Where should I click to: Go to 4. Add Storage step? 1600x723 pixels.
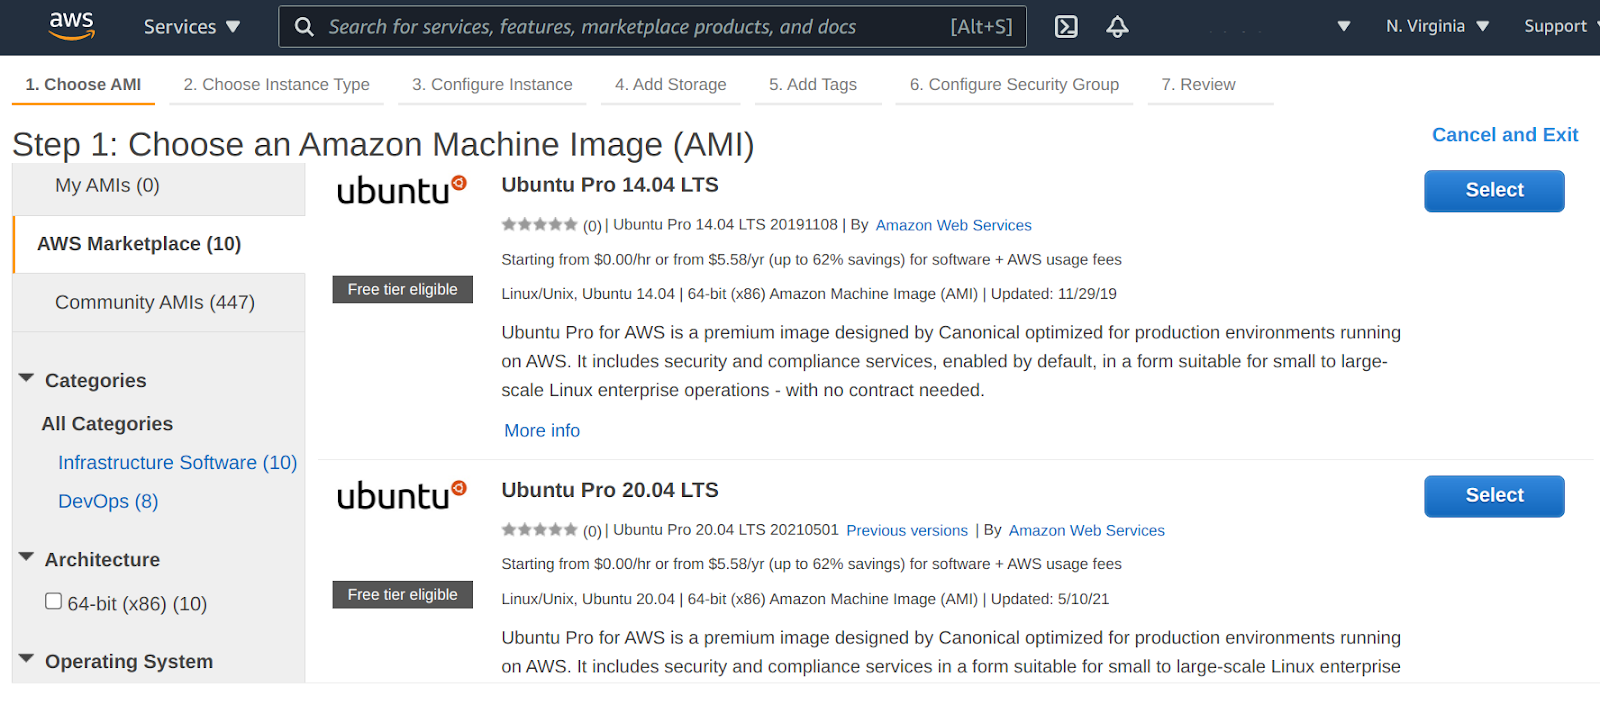coord(670,85)
